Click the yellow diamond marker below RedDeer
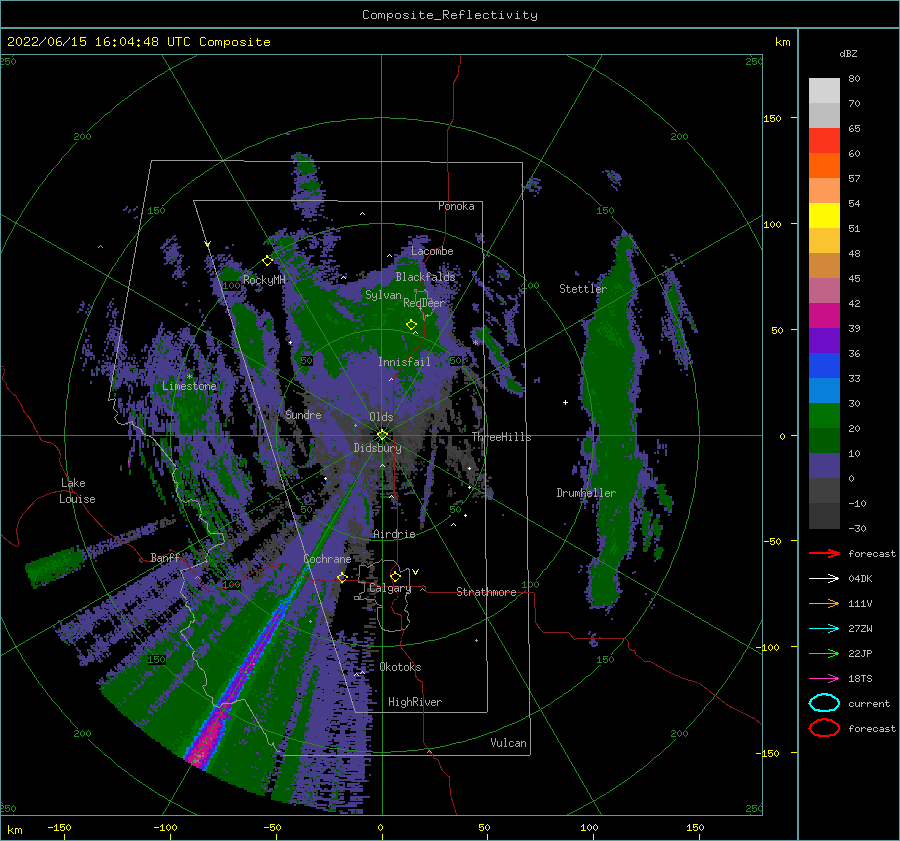This screenshot has width=900, height=841. click(411, 325)
